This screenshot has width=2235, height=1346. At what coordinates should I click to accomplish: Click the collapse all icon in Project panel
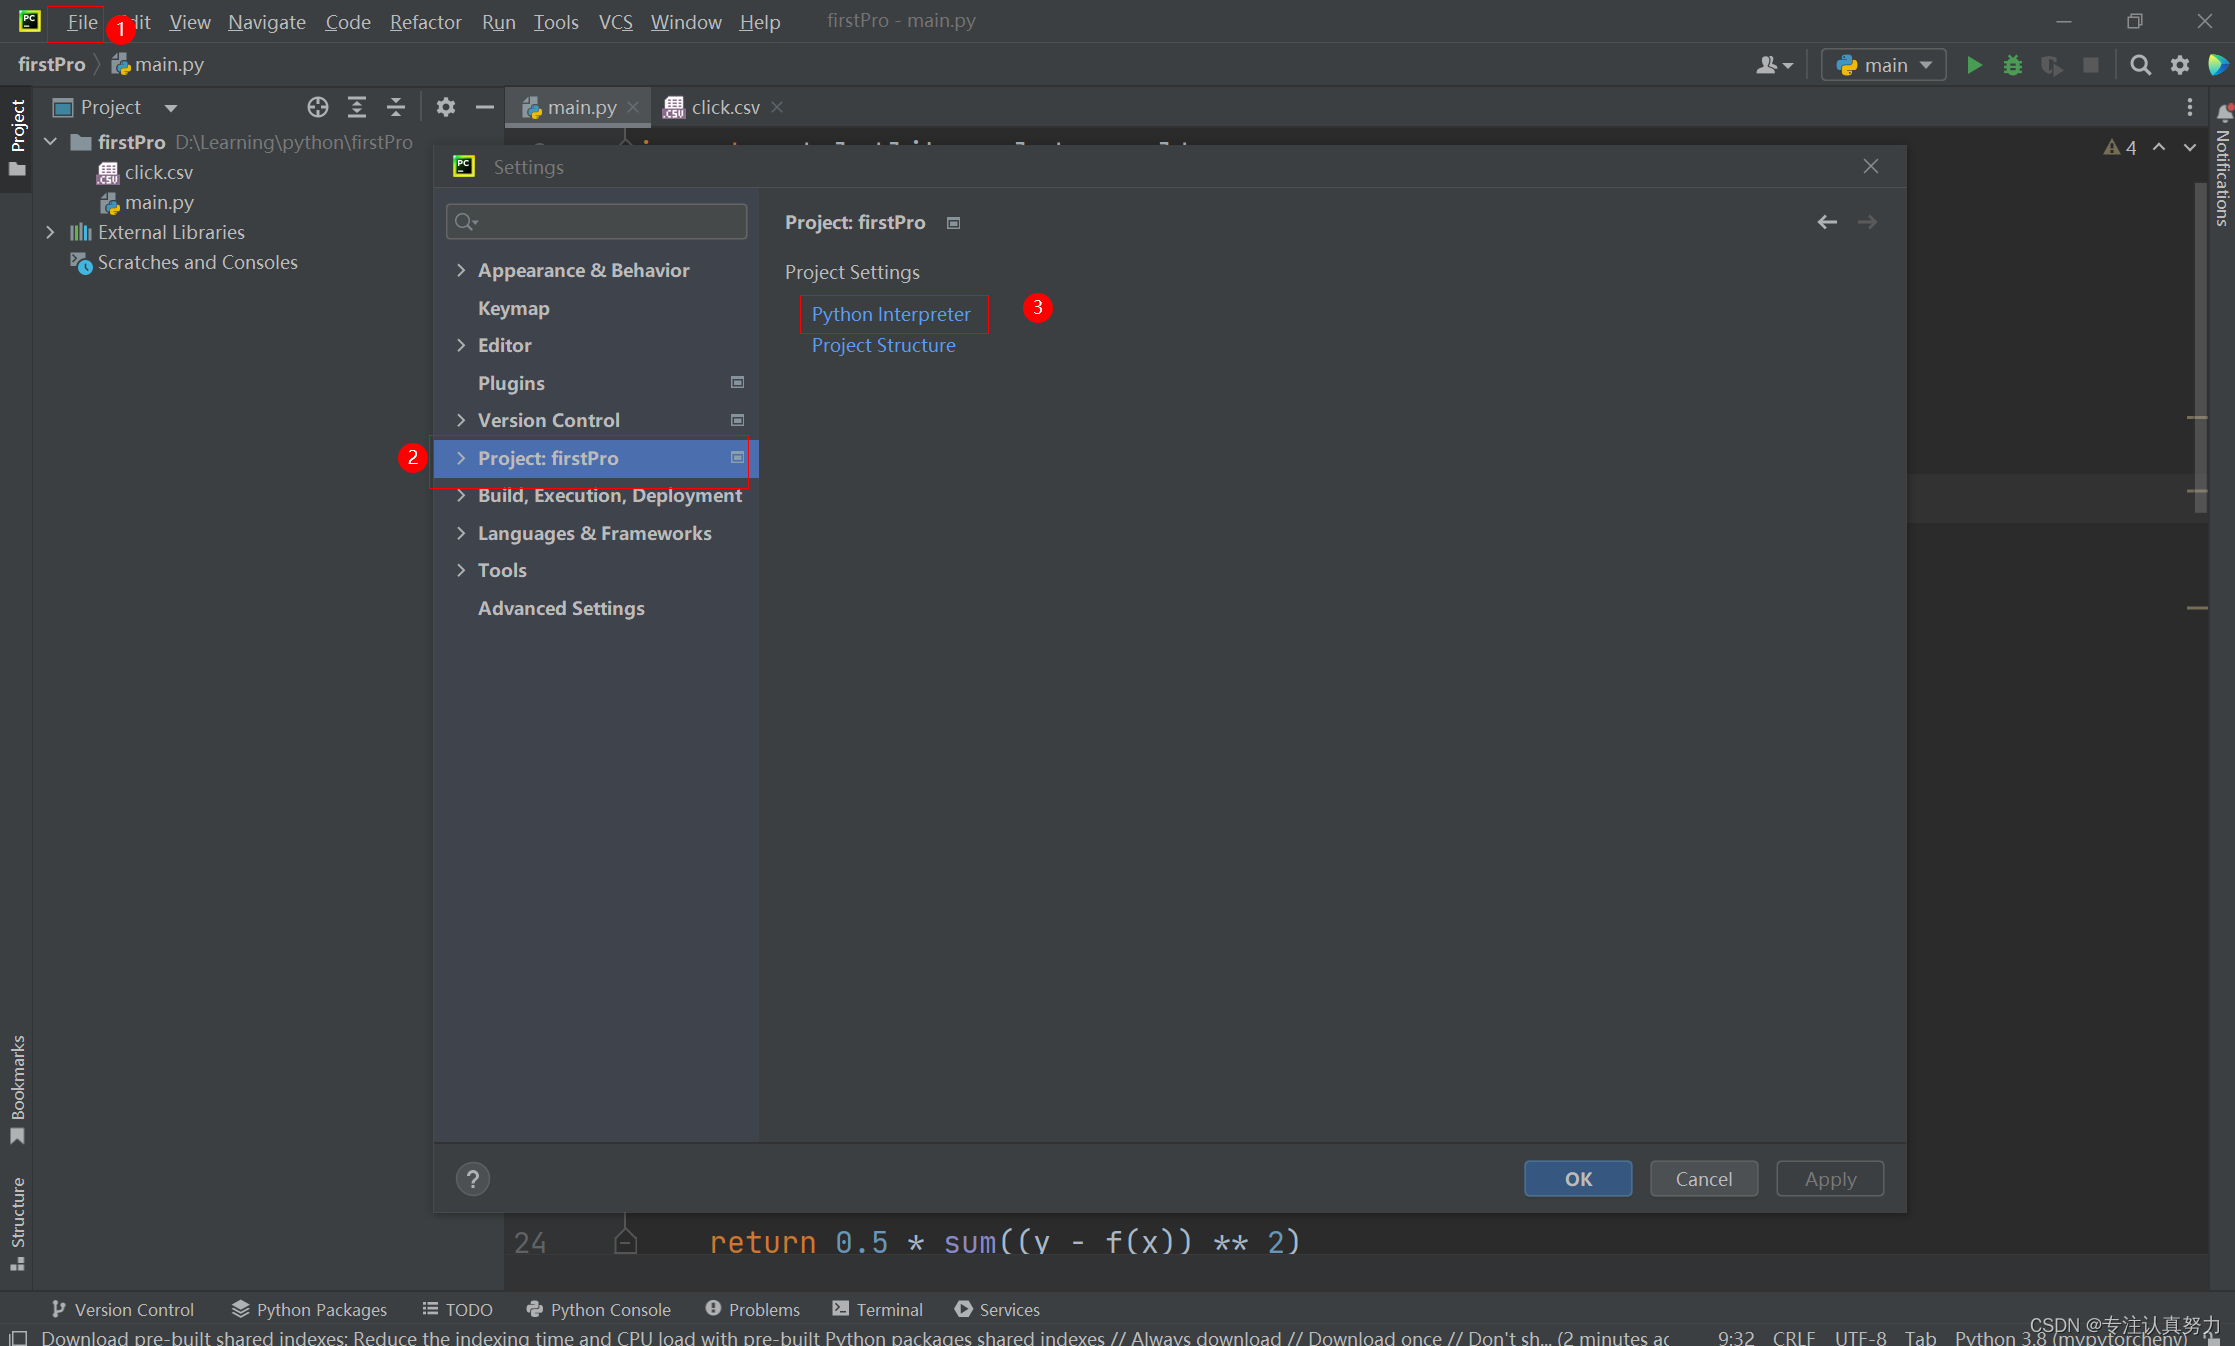coord(396,107)
